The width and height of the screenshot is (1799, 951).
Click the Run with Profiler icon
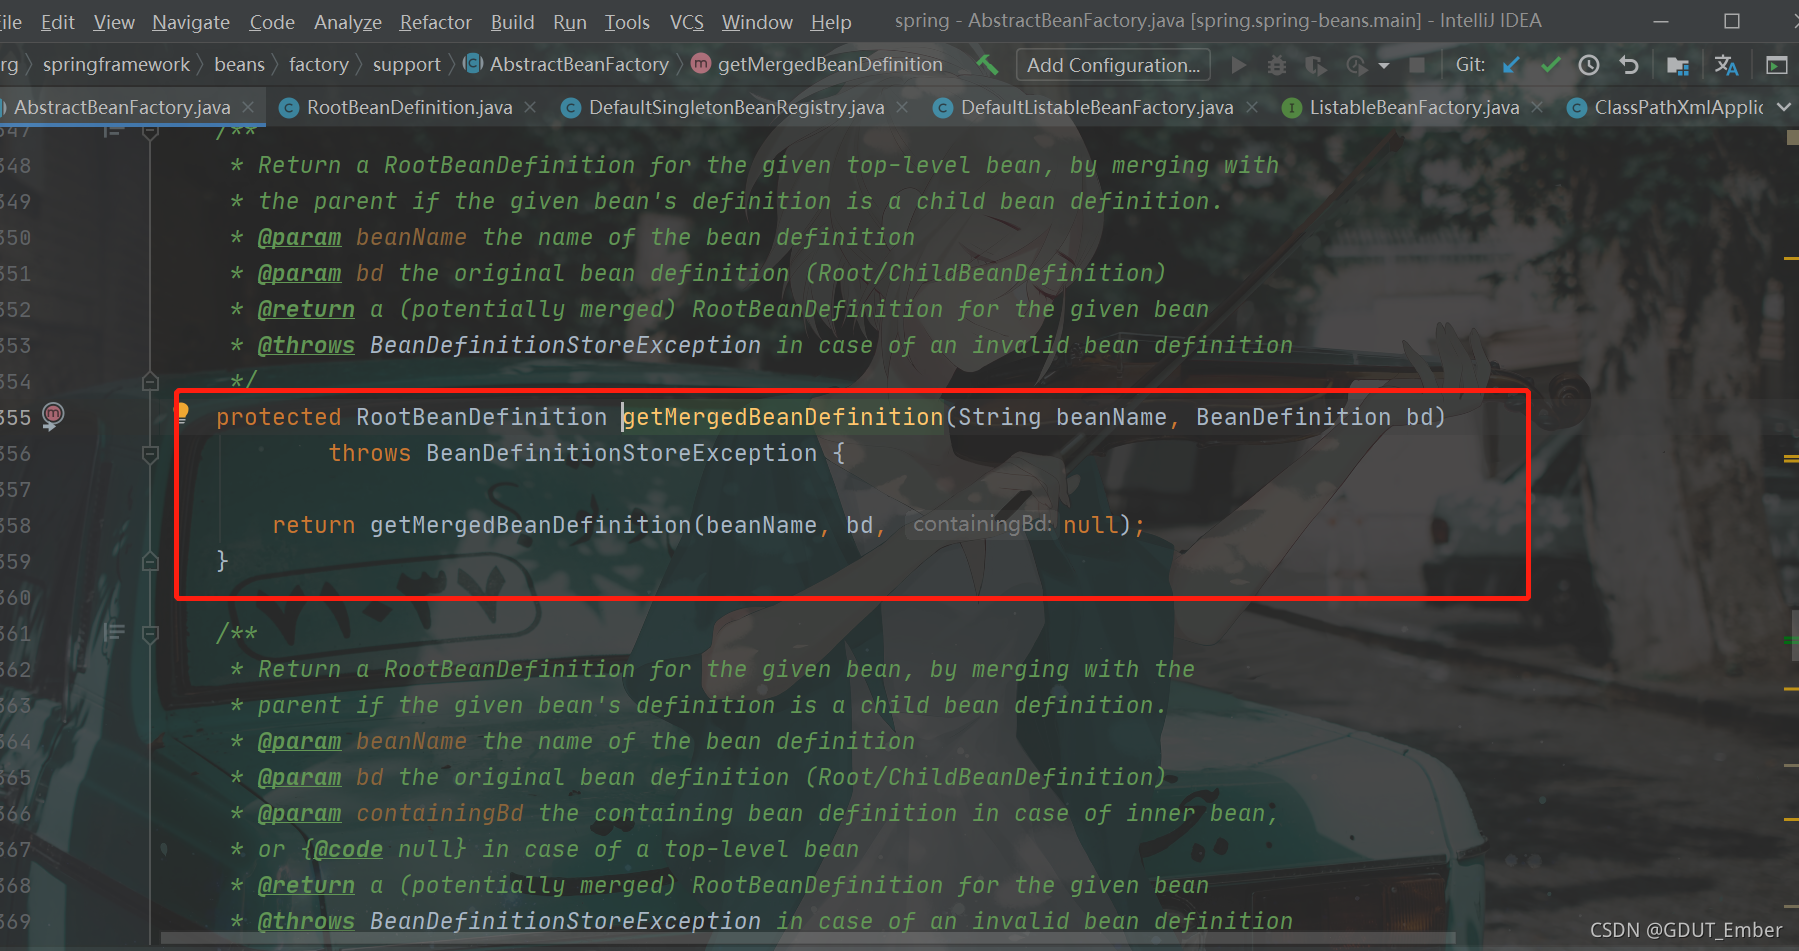(x=1356, y=65)
